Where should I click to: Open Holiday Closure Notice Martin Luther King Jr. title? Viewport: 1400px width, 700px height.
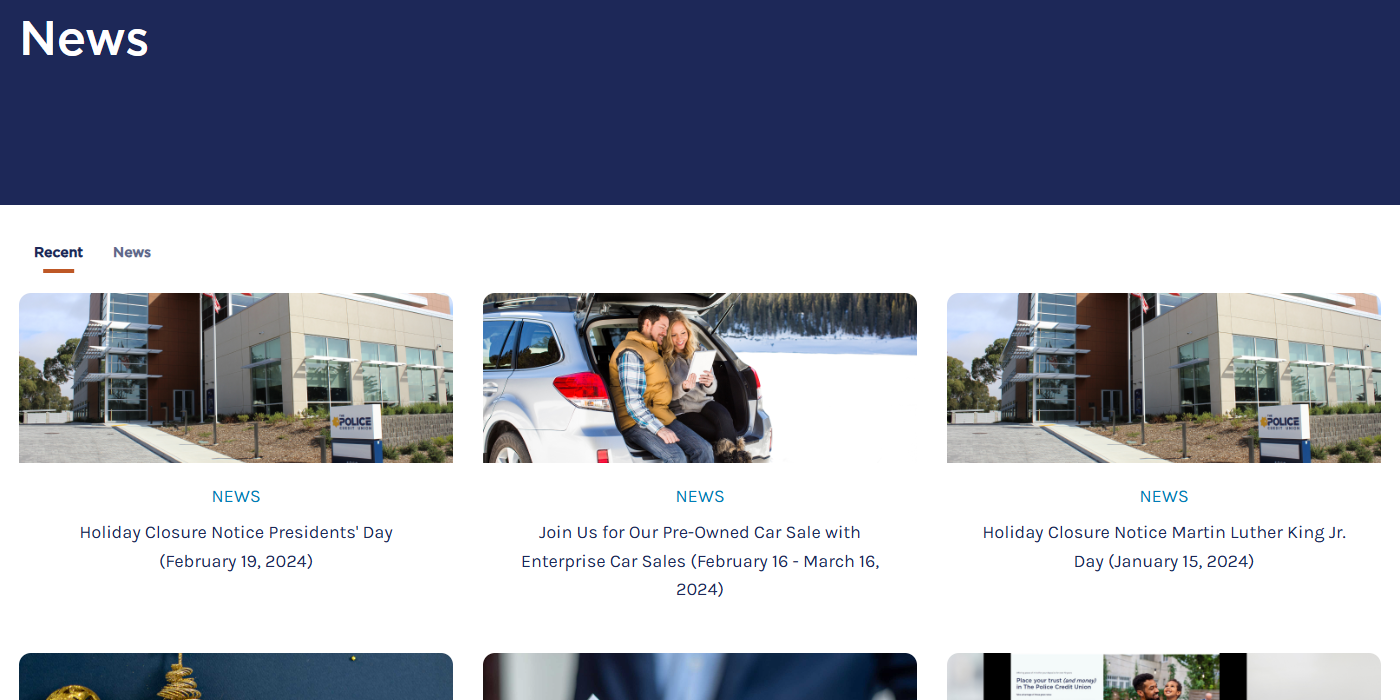tap(1164, 547)
